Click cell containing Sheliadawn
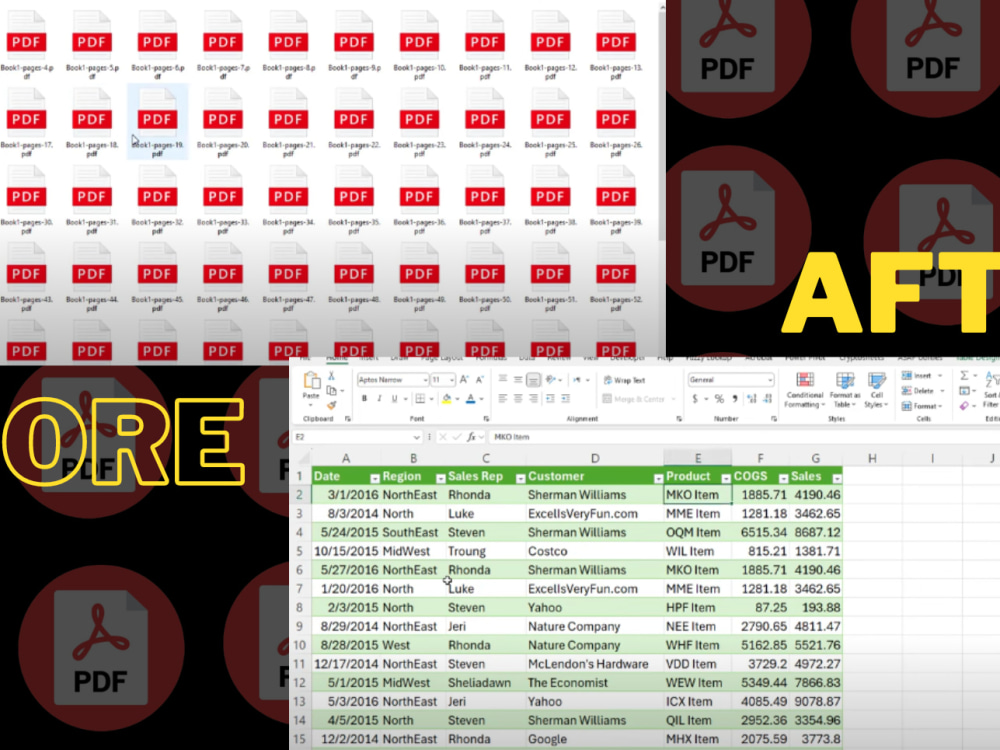Screen dimensions: 1000x750 point(485,682)
